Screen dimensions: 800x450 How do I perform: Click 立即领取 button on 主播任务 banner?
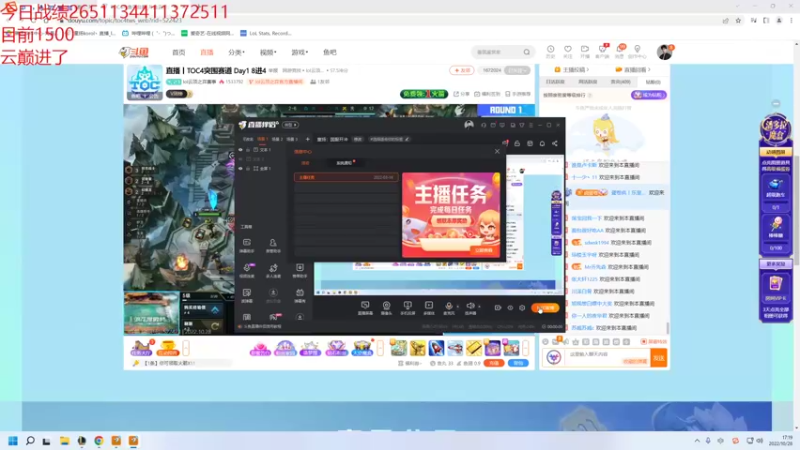tap(484, 250)
